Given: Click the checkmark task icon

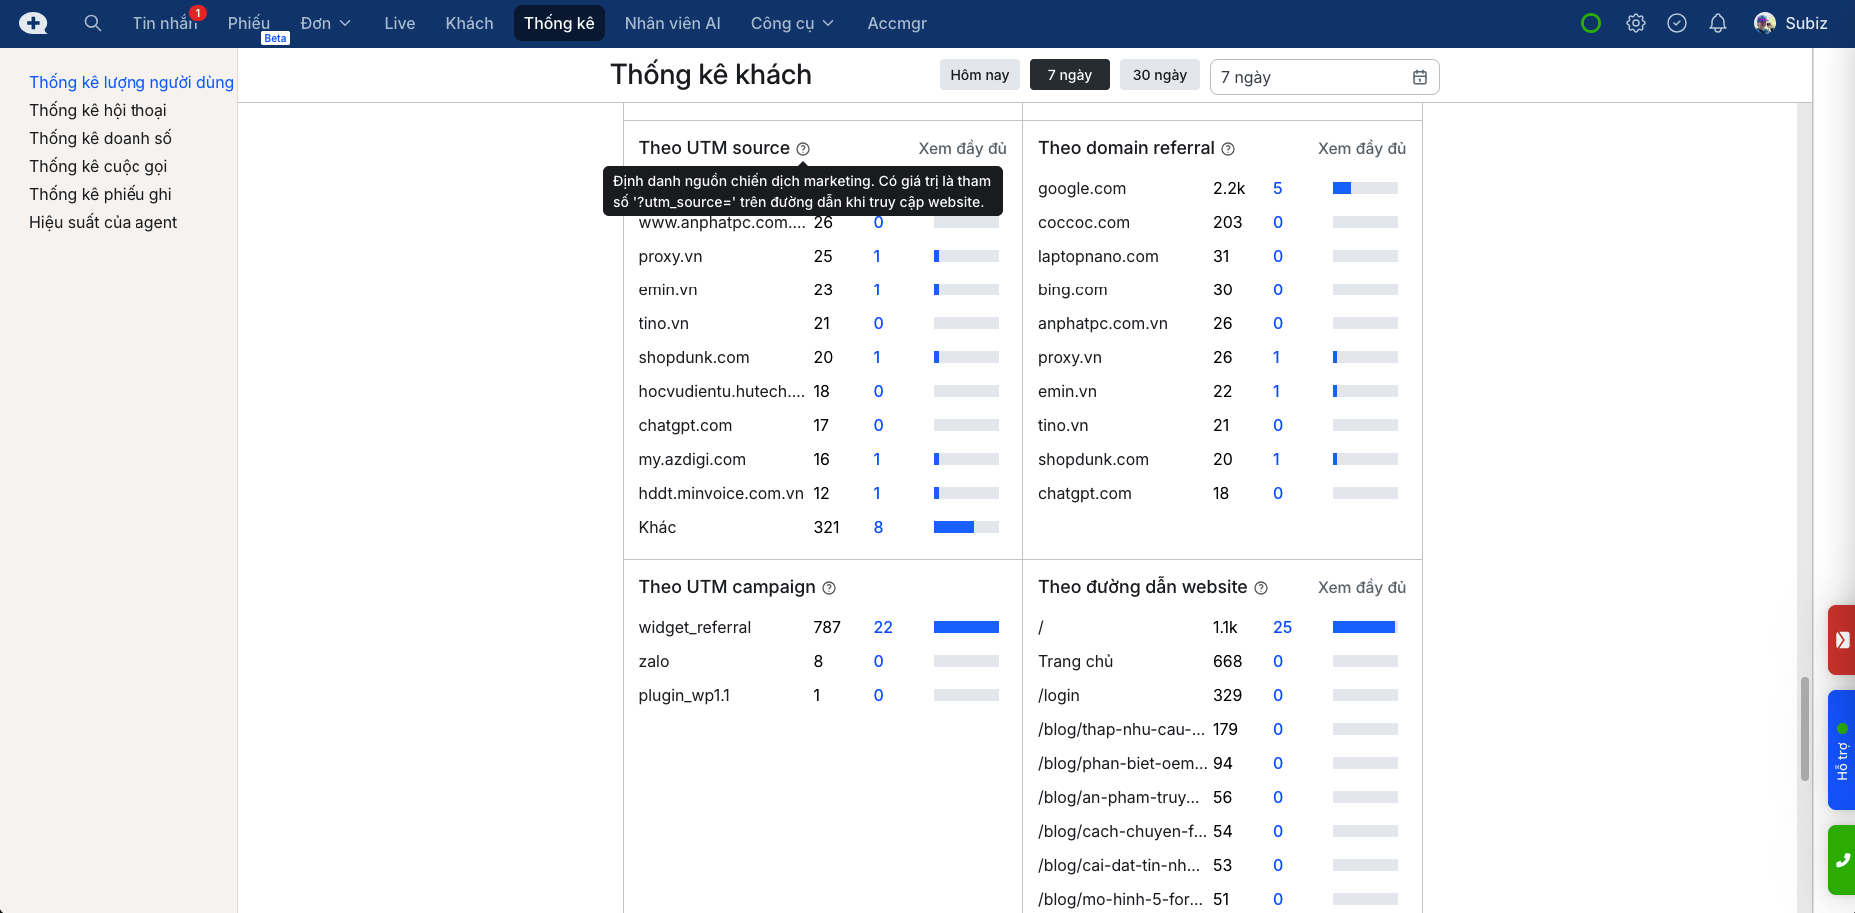Looking at the screenshot, I should click(1677, 23).
